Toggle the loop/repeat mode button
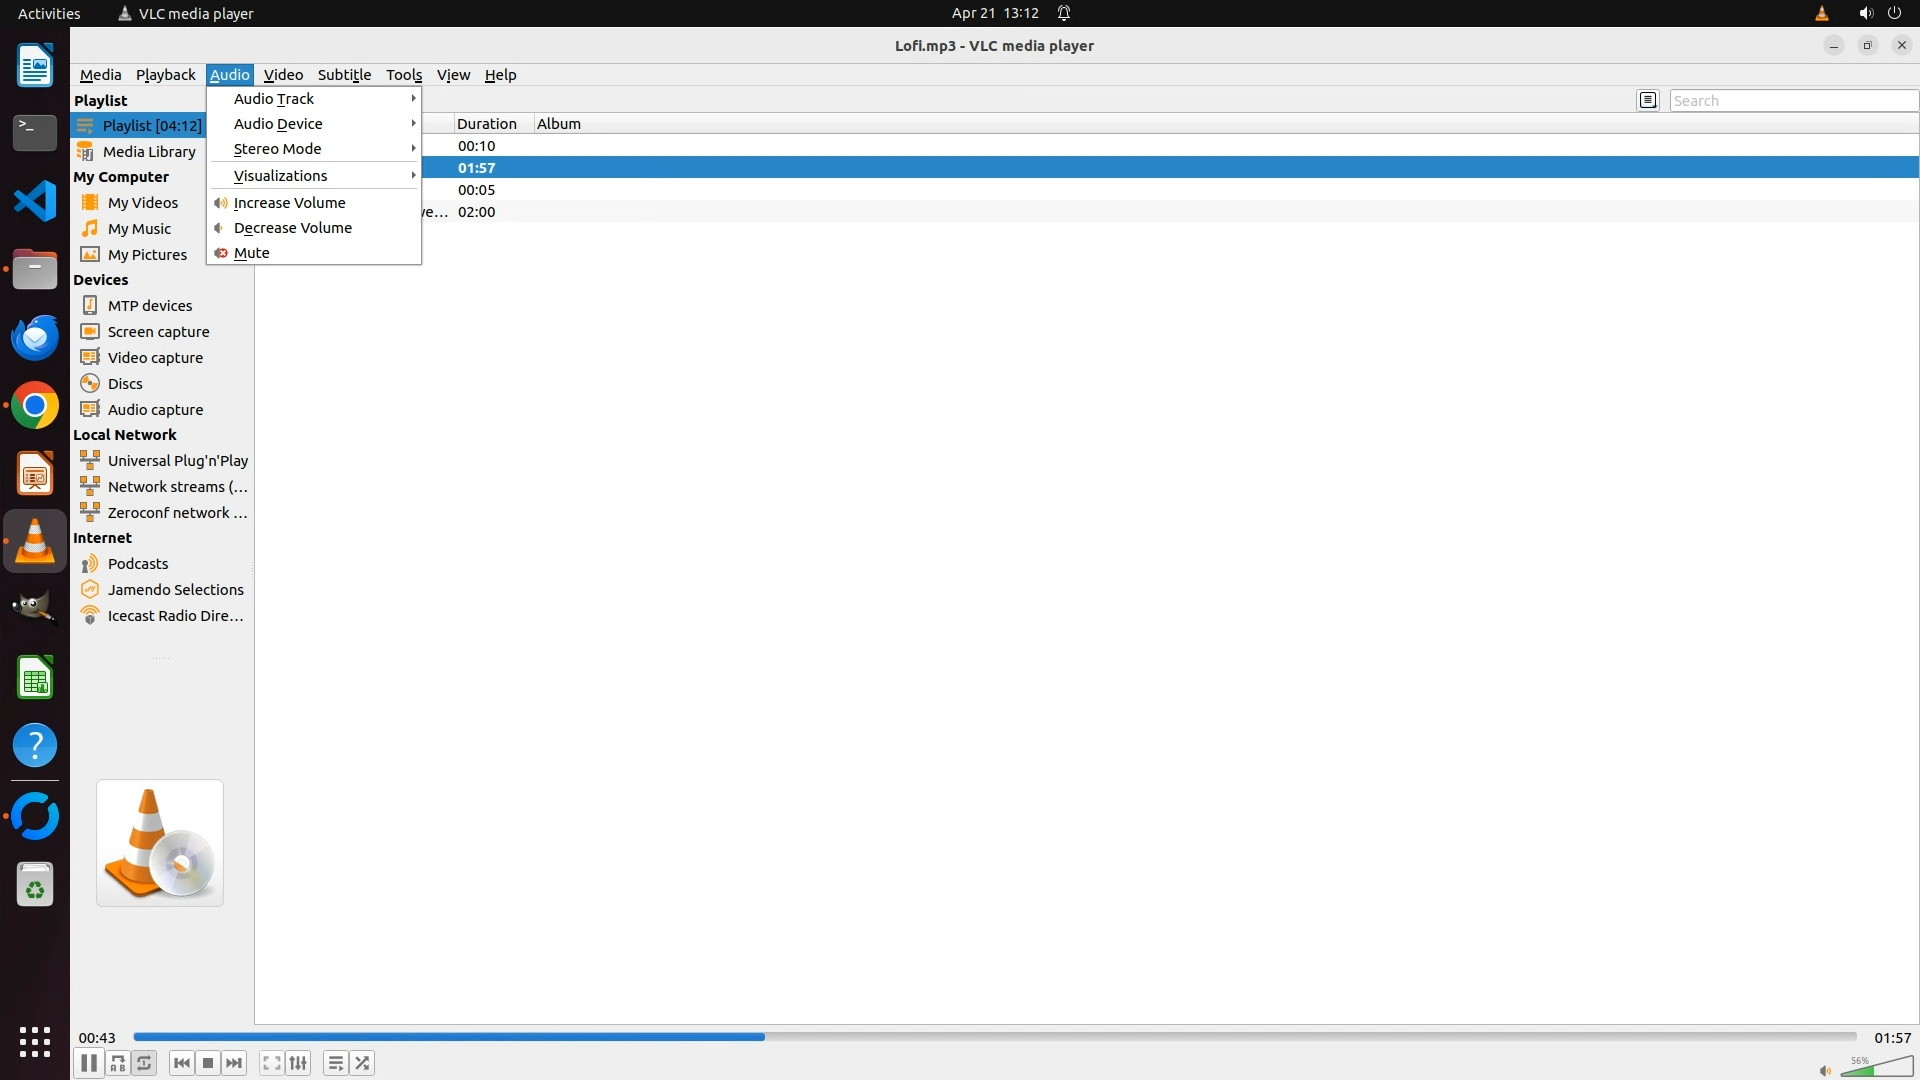 [x=145, y=1063]
